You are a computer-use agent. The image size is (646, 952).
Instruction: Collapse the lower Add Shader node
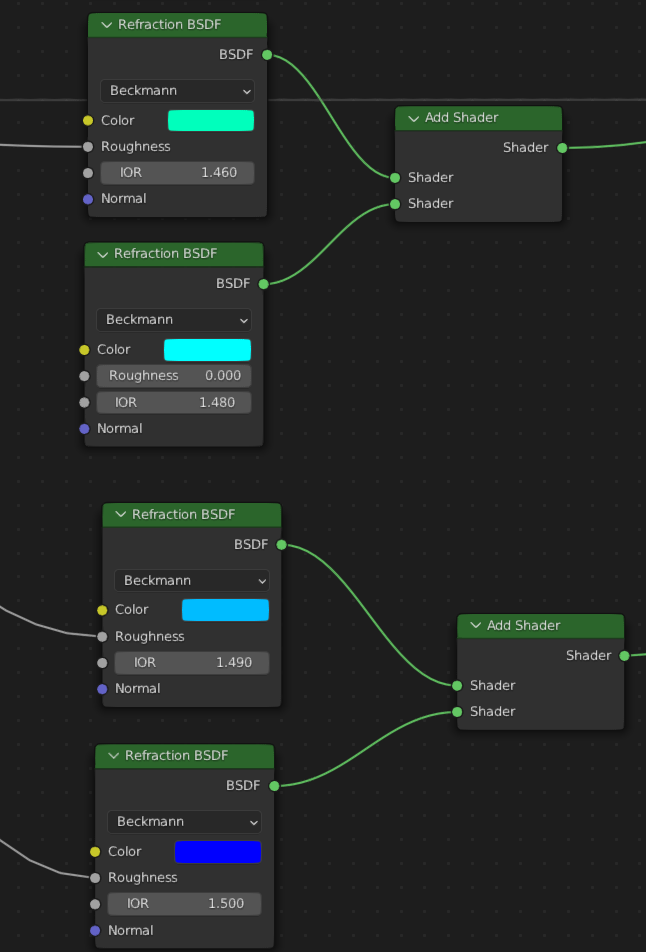click(x=476, y=625)
